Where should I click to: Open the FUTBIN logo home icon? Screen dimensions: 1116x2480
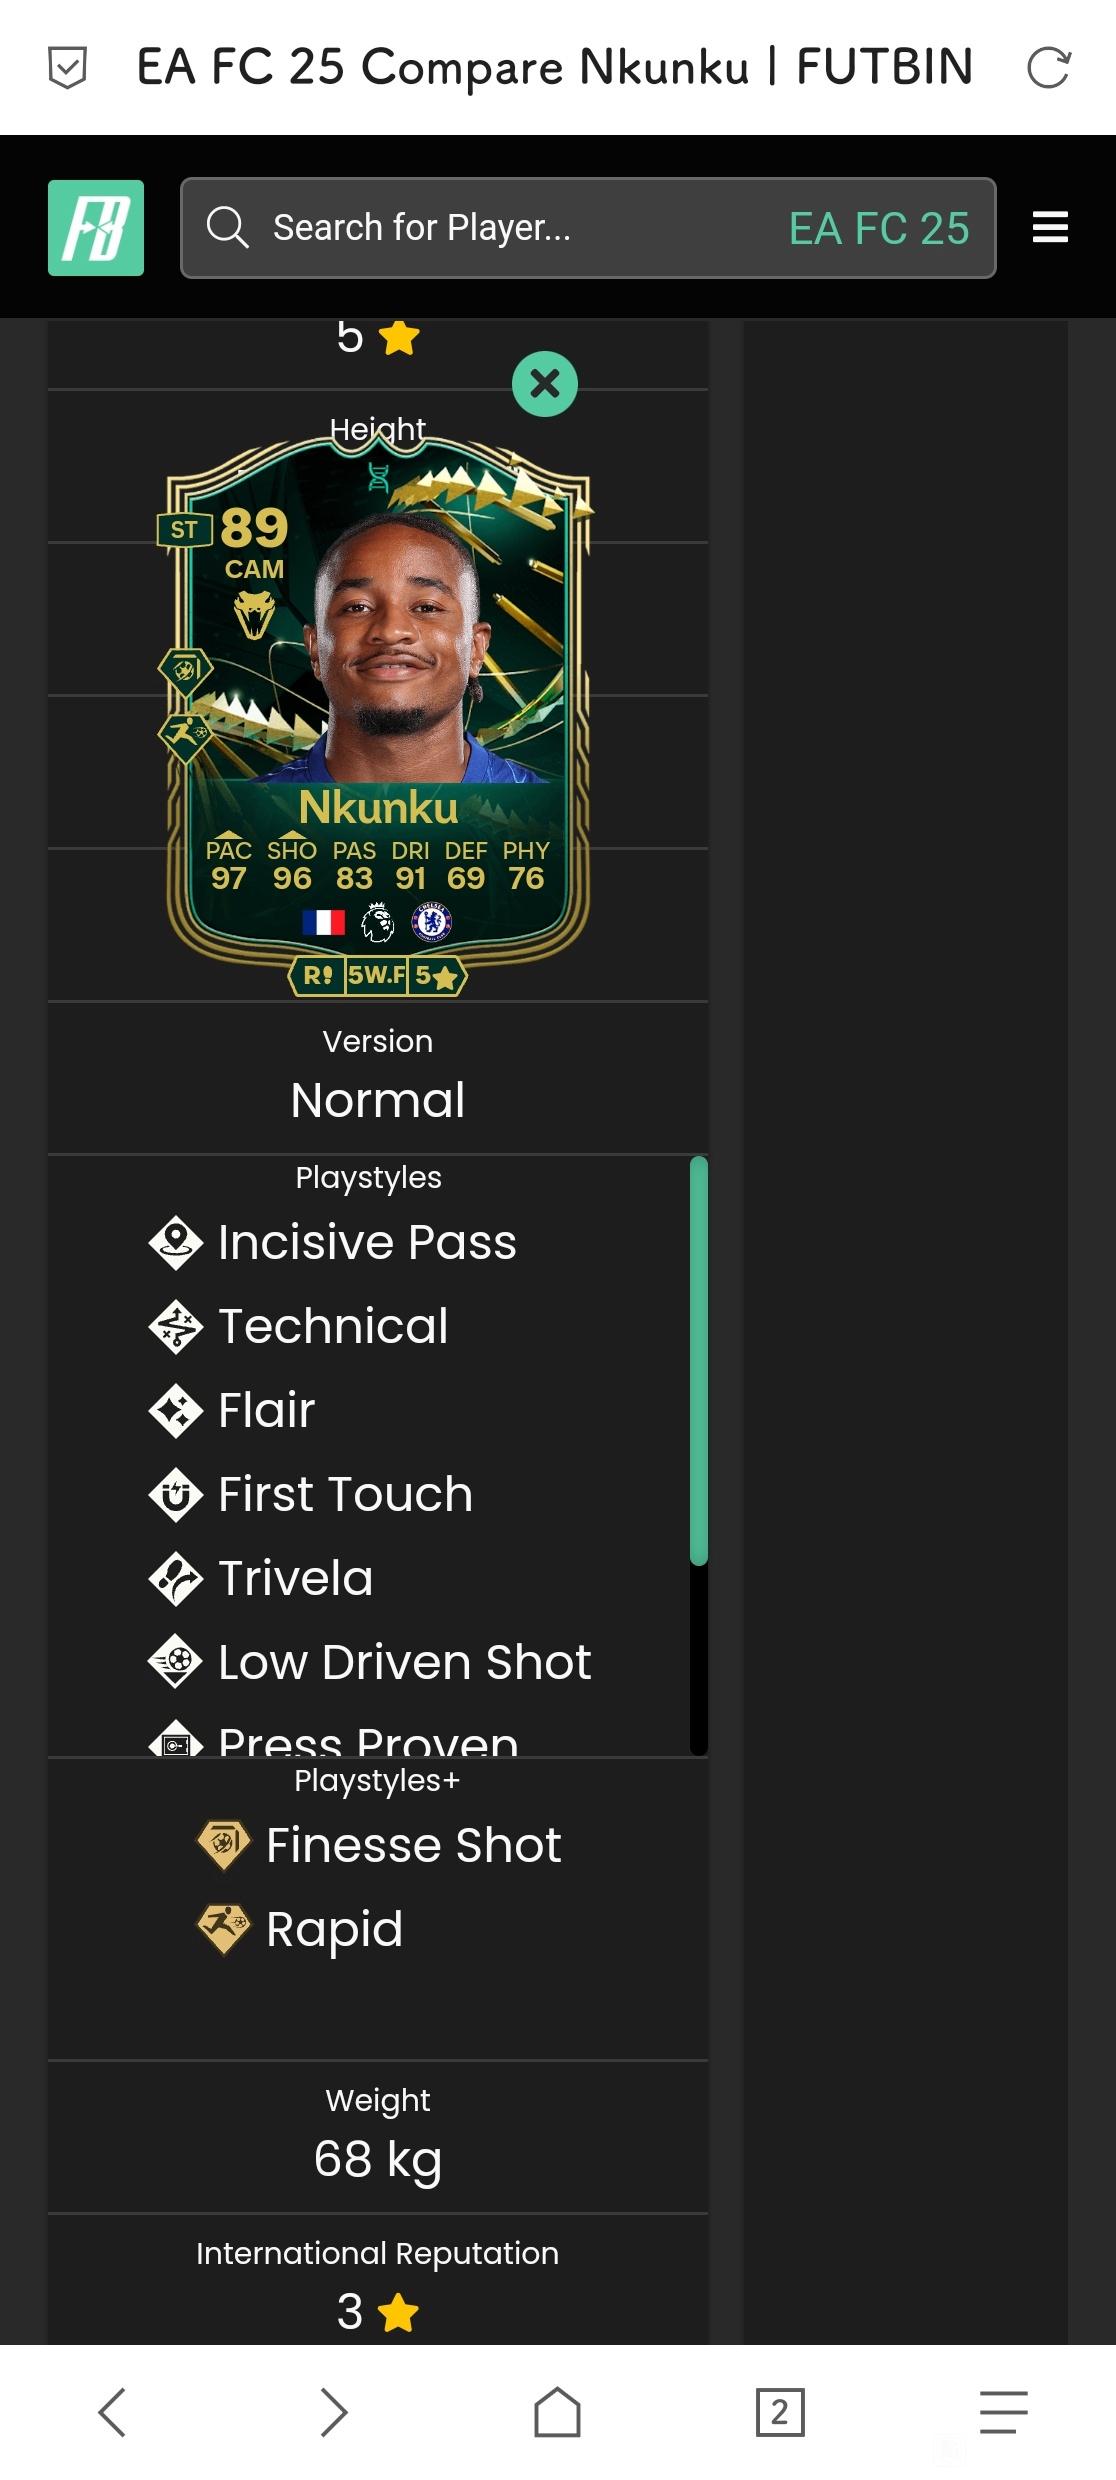(x=96, y=228)
